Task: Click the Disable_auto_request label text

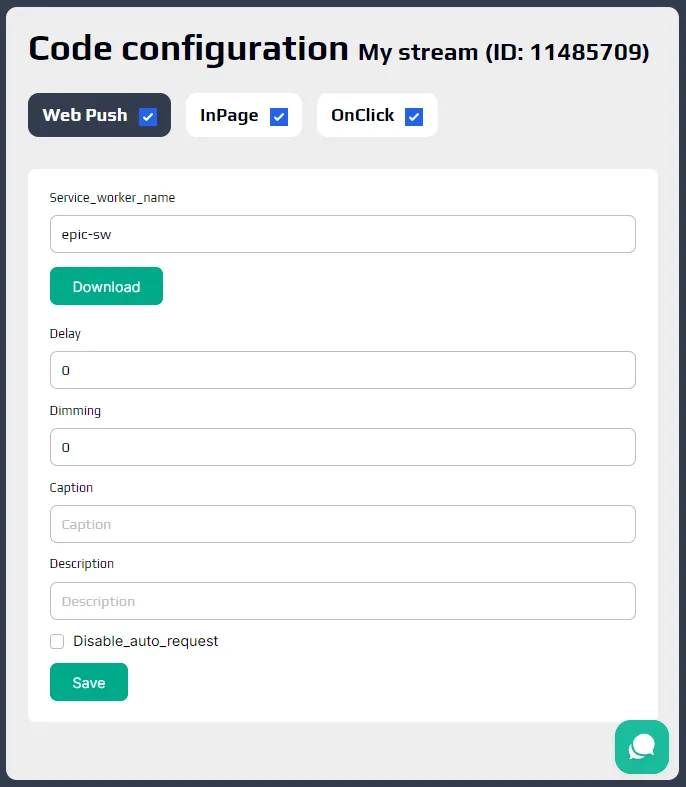Action: (x=146, y=641)
